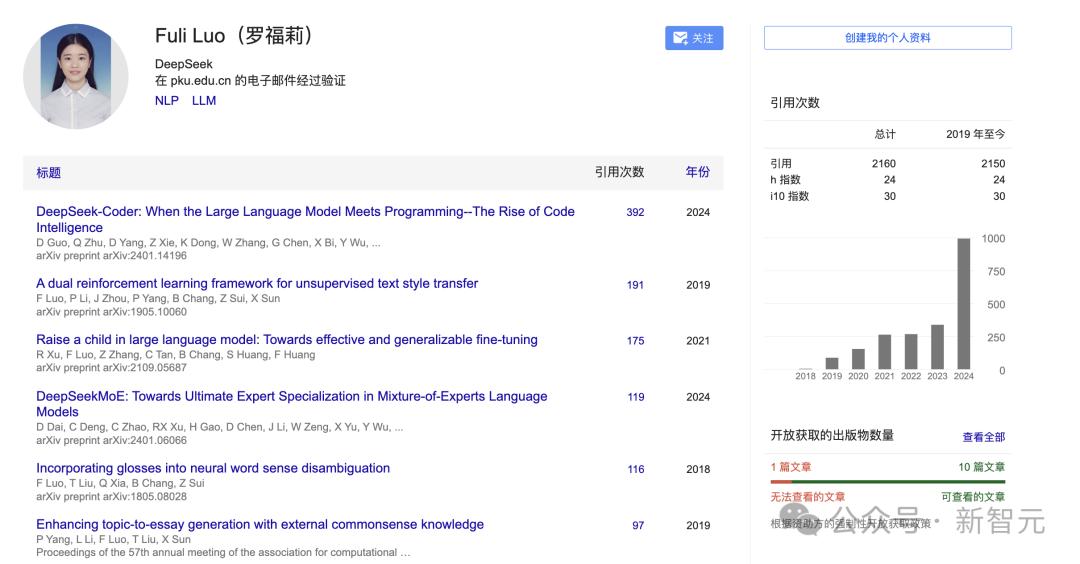
Task: View the 191 citing articles
Action: click(x=635, y=285)
